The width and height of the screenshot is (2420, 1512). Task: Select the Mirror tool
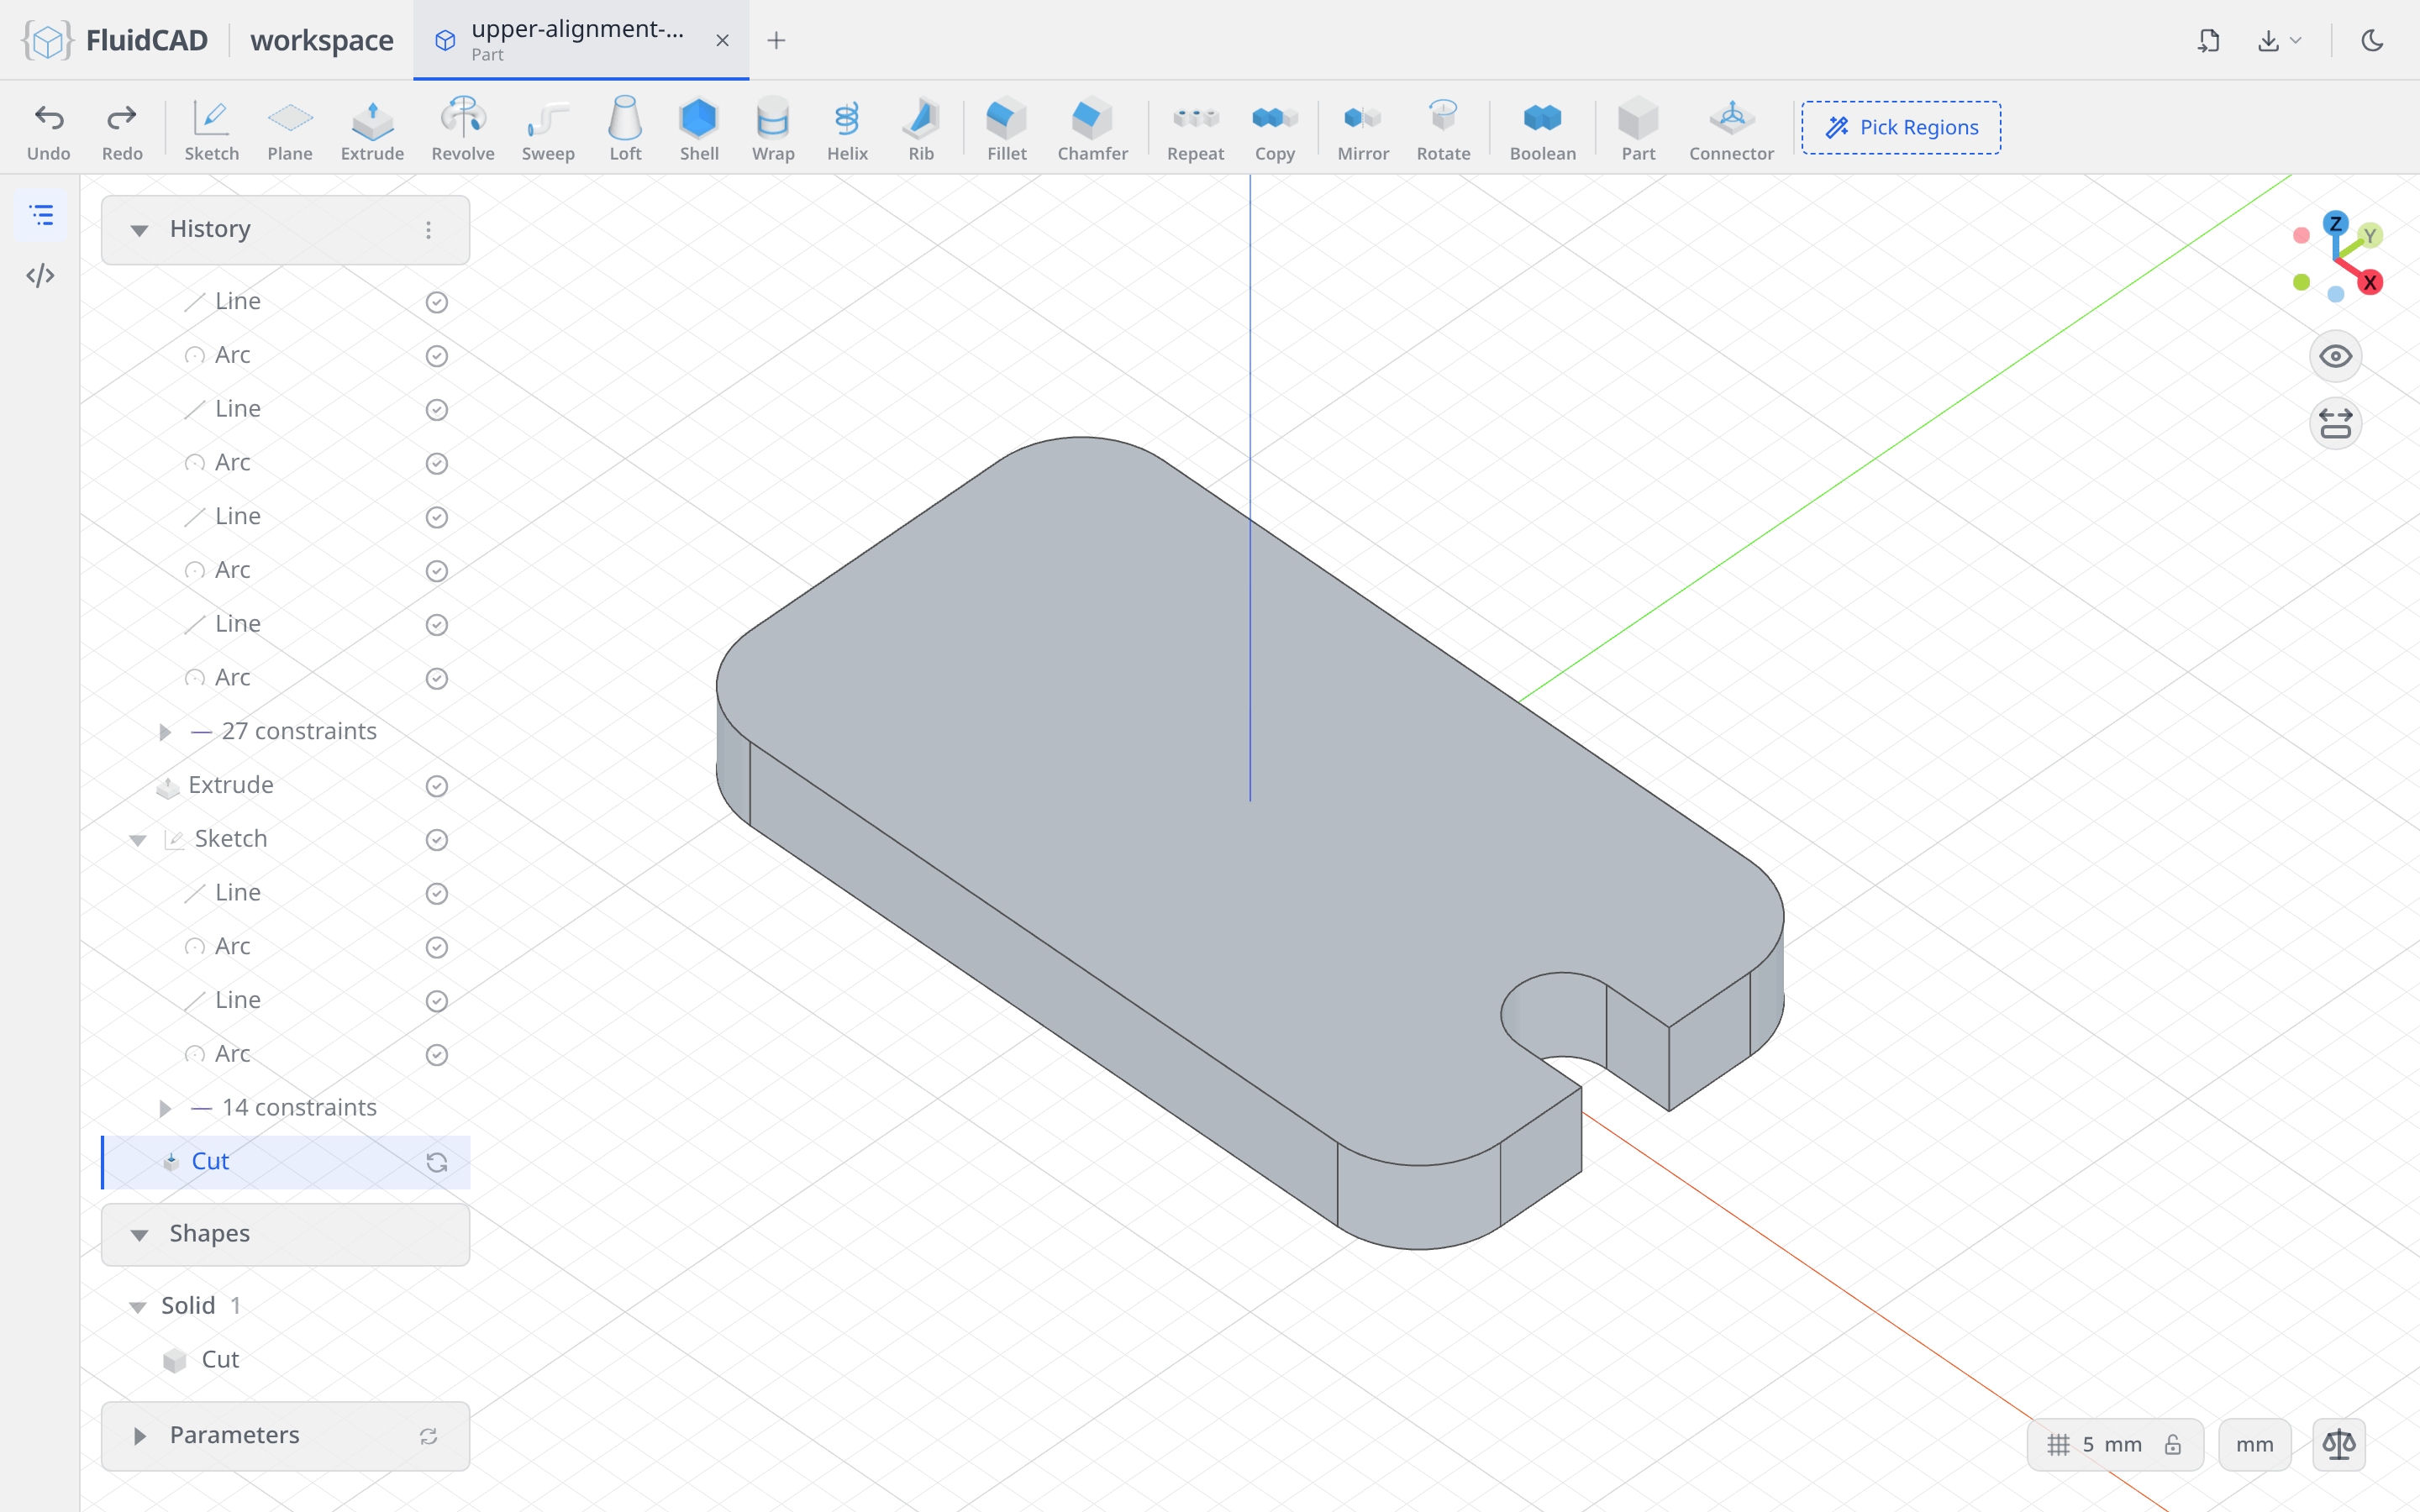pos(1363,129)
